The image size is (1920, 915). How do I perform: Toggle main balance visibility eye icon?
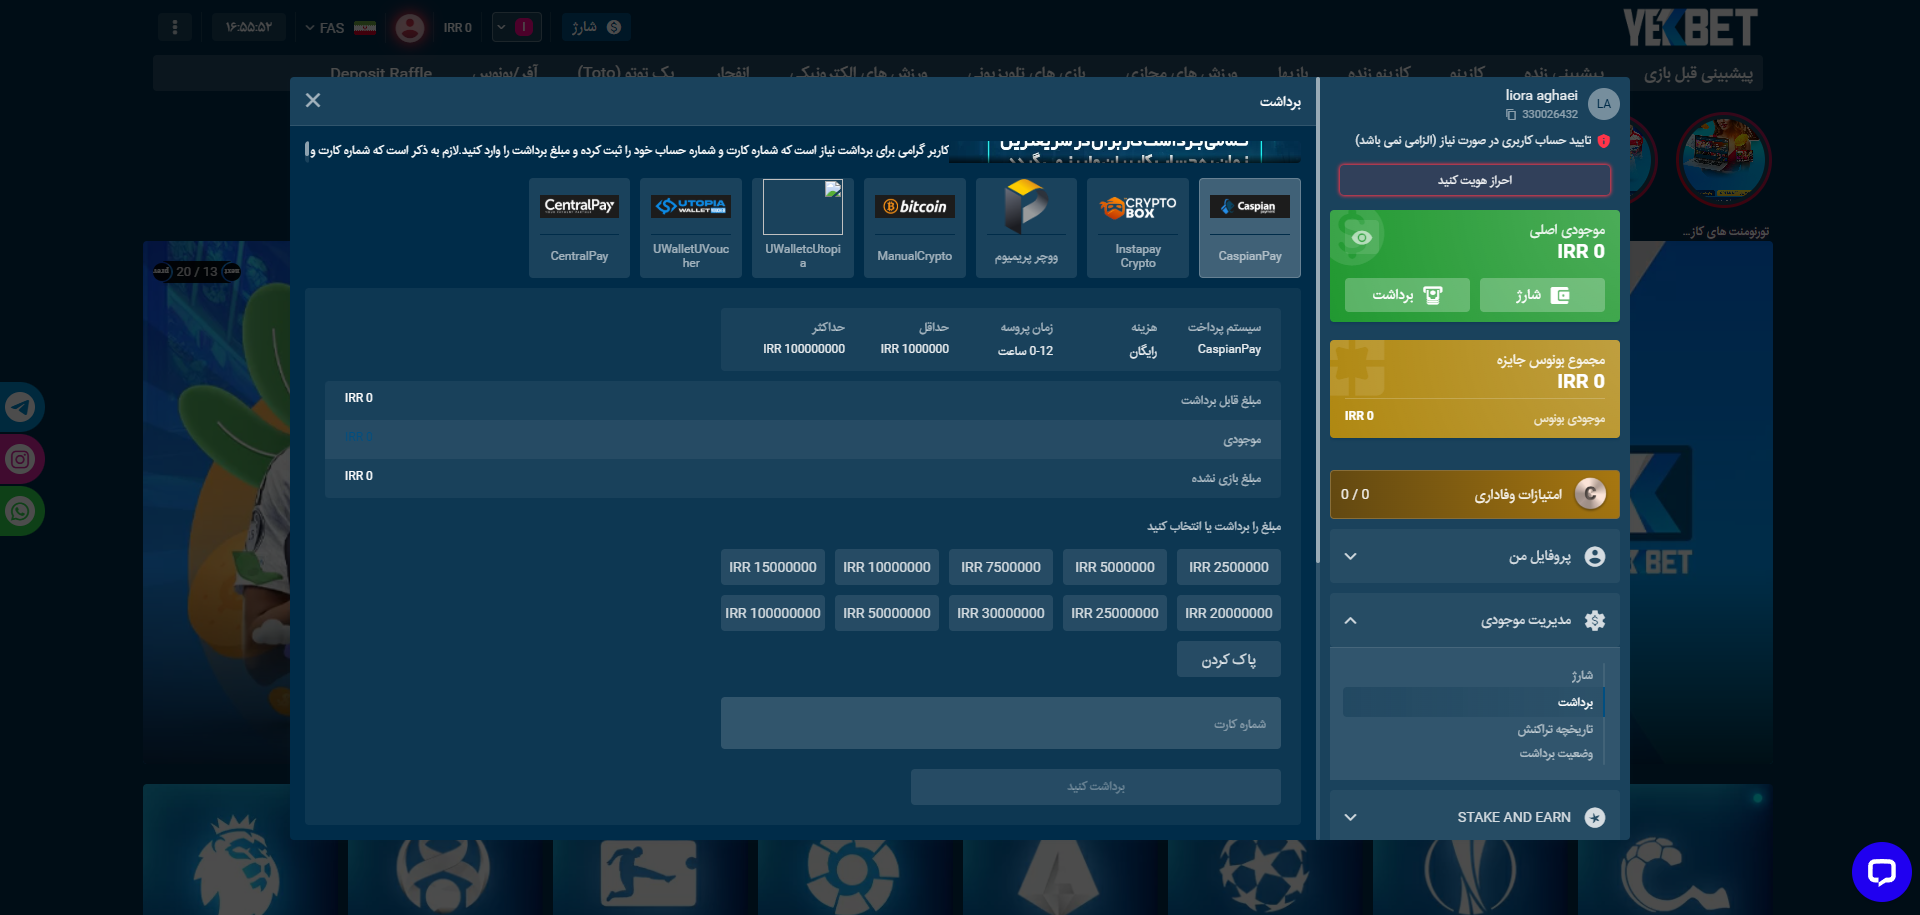coord(1361,238)
